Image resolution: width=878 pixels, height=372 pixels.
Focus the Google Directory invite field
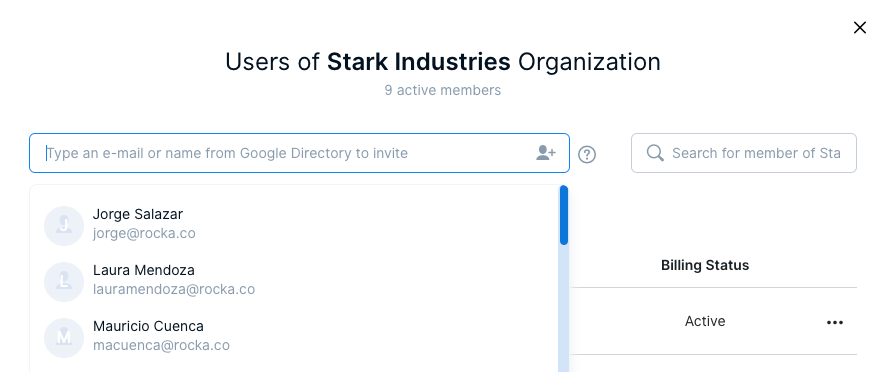click(x=300, y=153)
